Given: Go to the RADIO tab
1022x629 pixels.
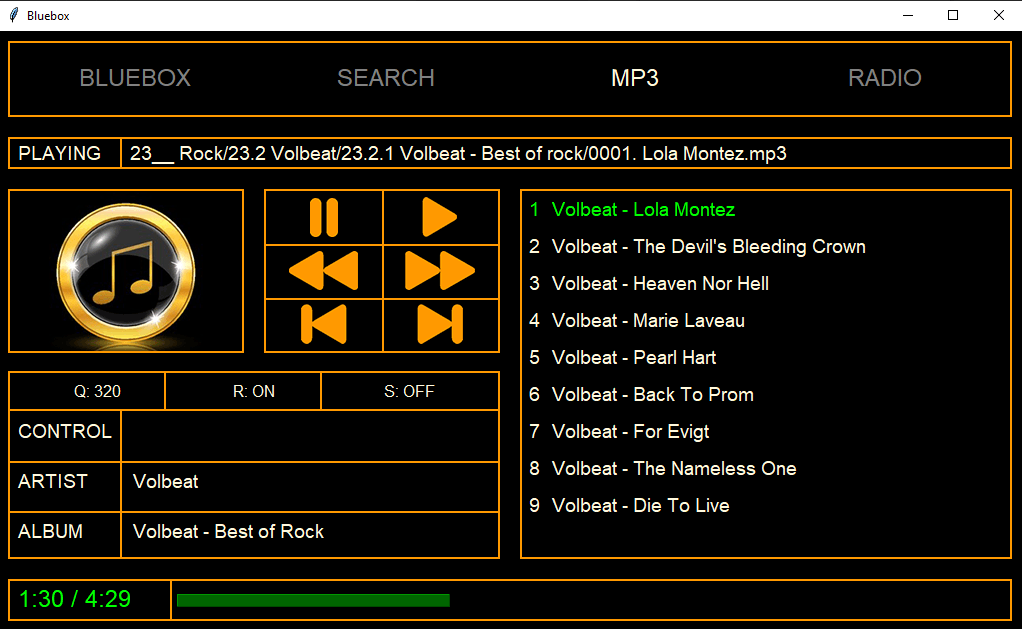Looking at the screenshot, I should (884, 78).
